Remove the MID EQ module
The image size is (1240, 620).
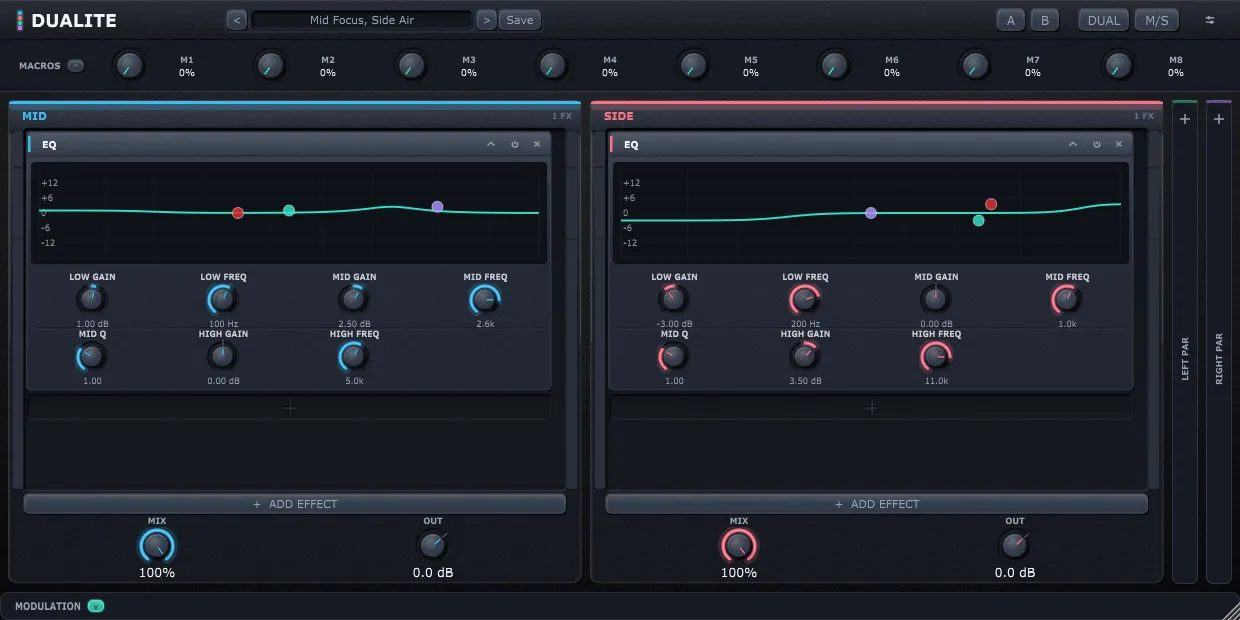[537, 144]
